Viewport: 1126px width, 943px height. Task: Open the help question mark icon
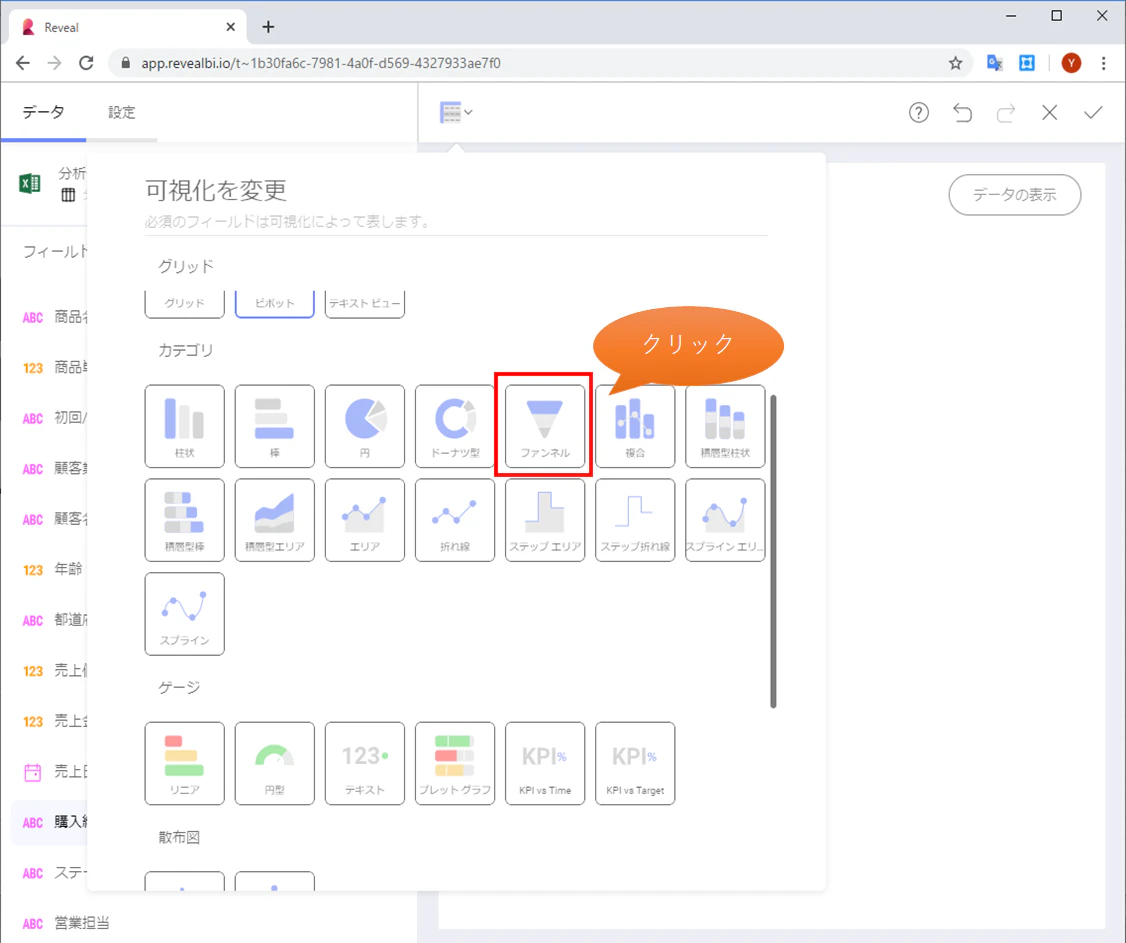click(918, 113)
